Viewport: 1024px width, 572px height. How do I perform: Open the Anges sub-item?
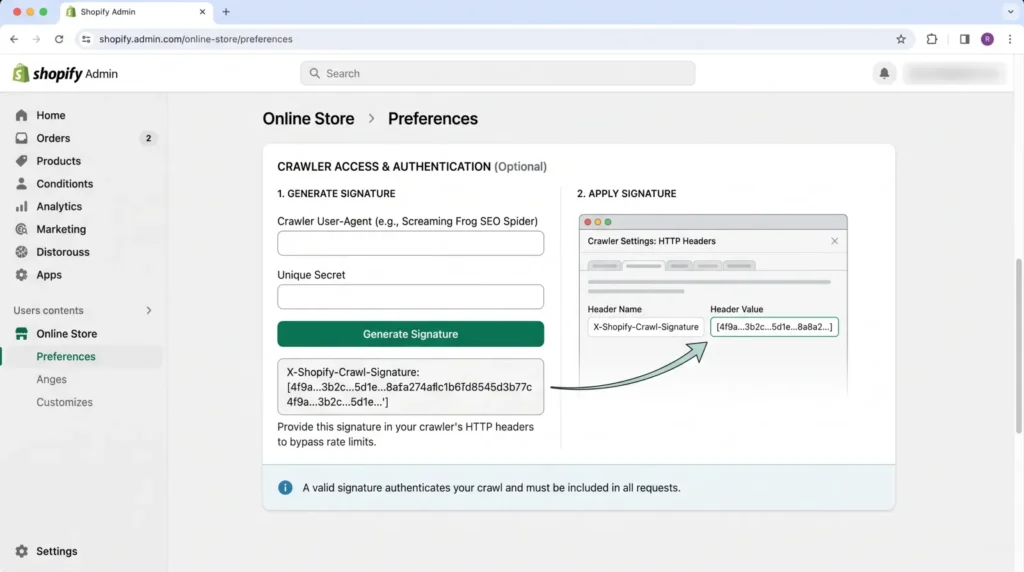pyautogui.click(x=52, y=379)
